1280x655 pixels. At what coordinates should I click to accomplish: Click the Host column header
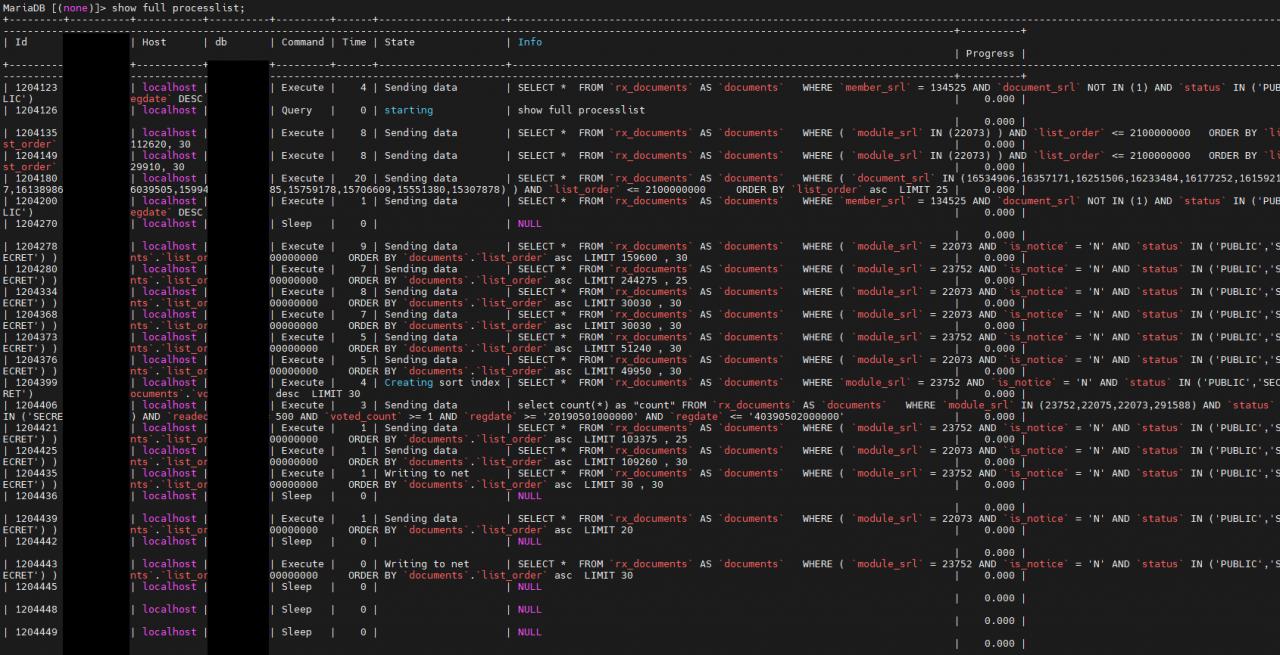coord(154,42)
